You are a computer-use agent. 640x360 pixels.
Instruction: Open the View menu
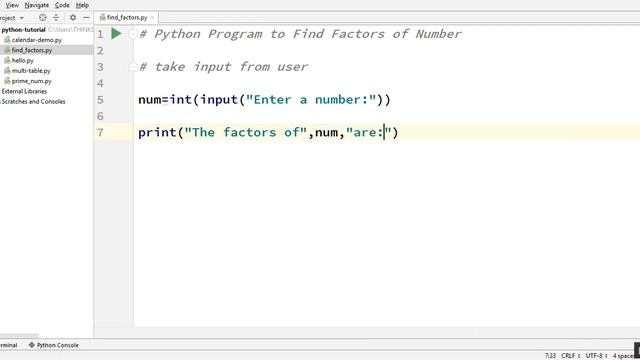[x=12, y=5]
